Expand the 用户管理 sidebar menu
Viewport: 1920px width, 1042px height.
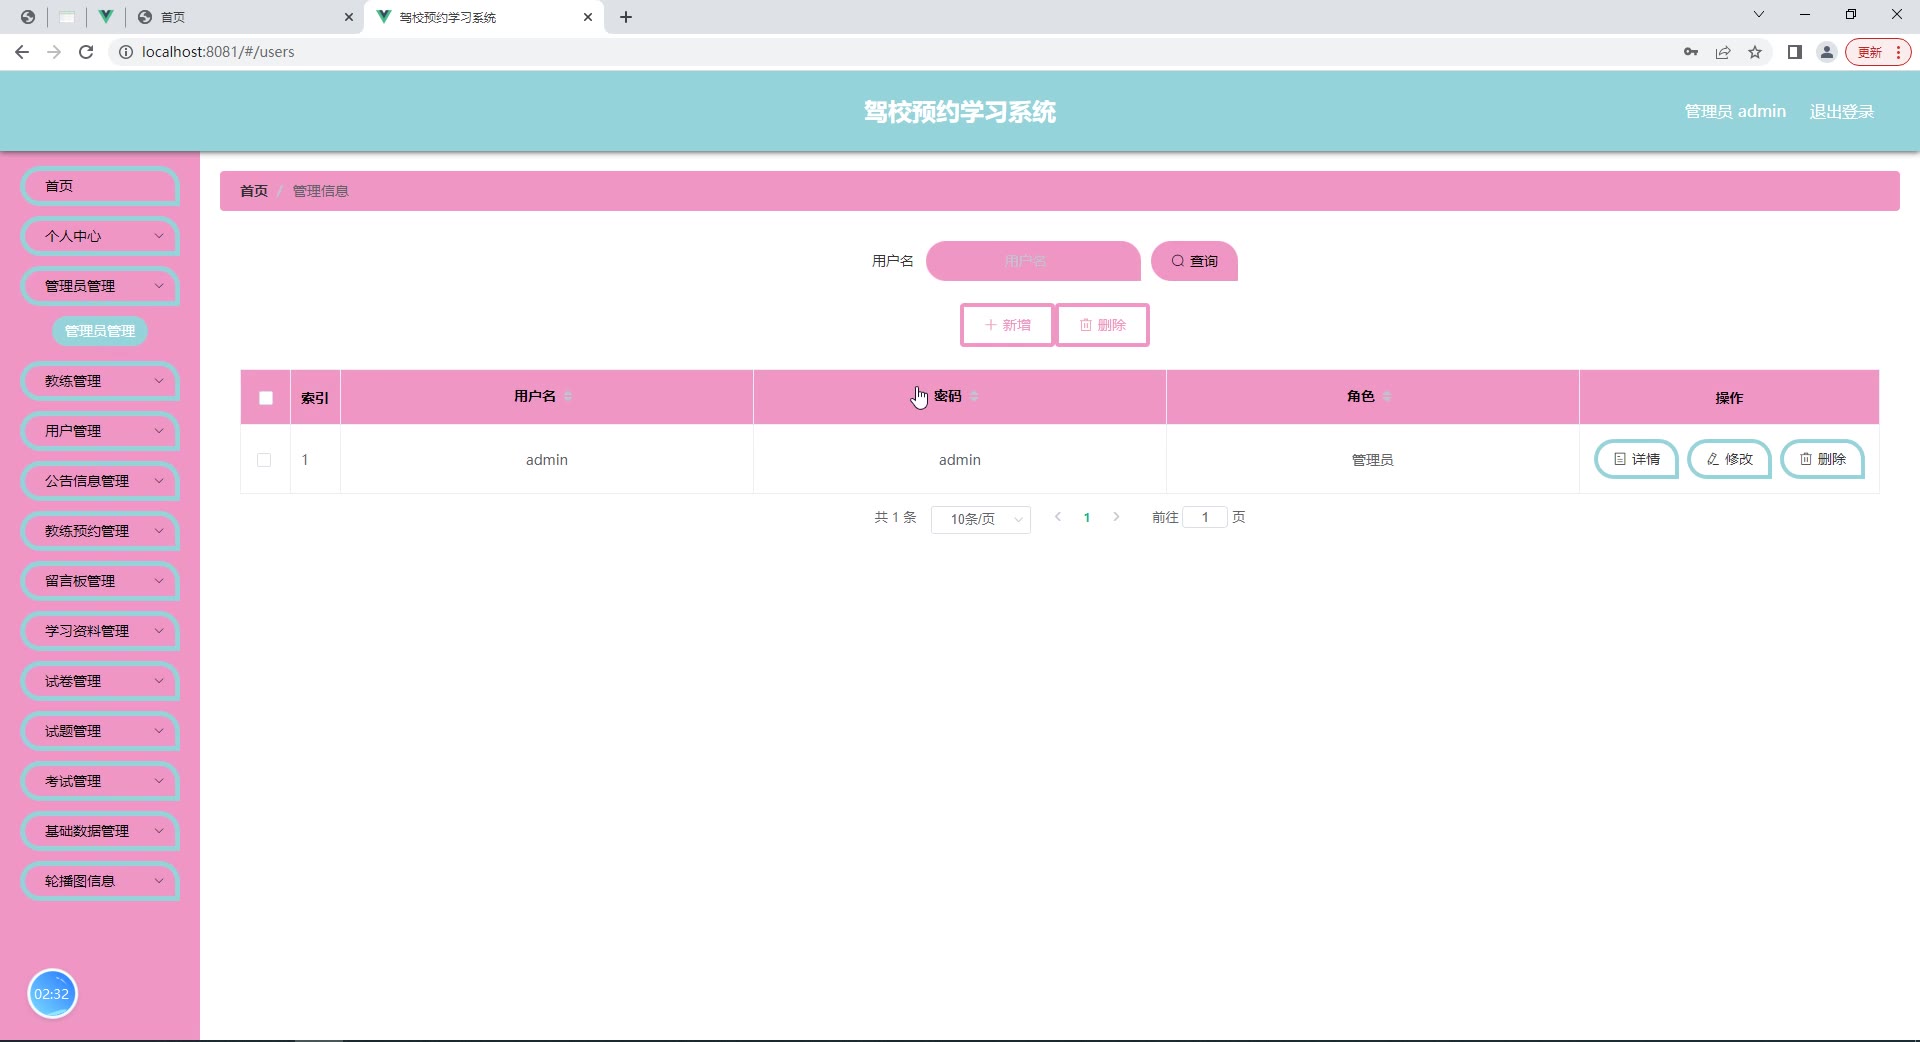[100, 431]
